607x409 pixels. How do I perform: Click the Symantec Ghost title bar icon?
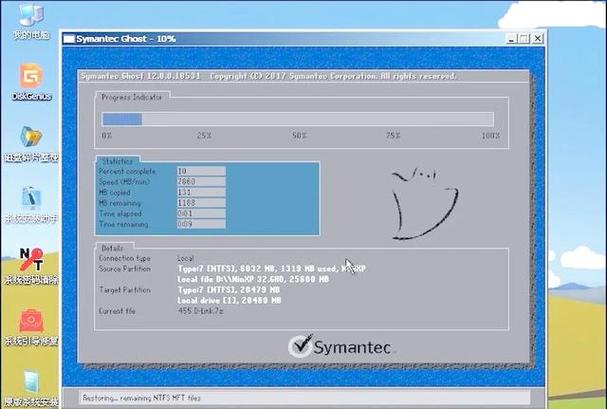click(69, 38)
